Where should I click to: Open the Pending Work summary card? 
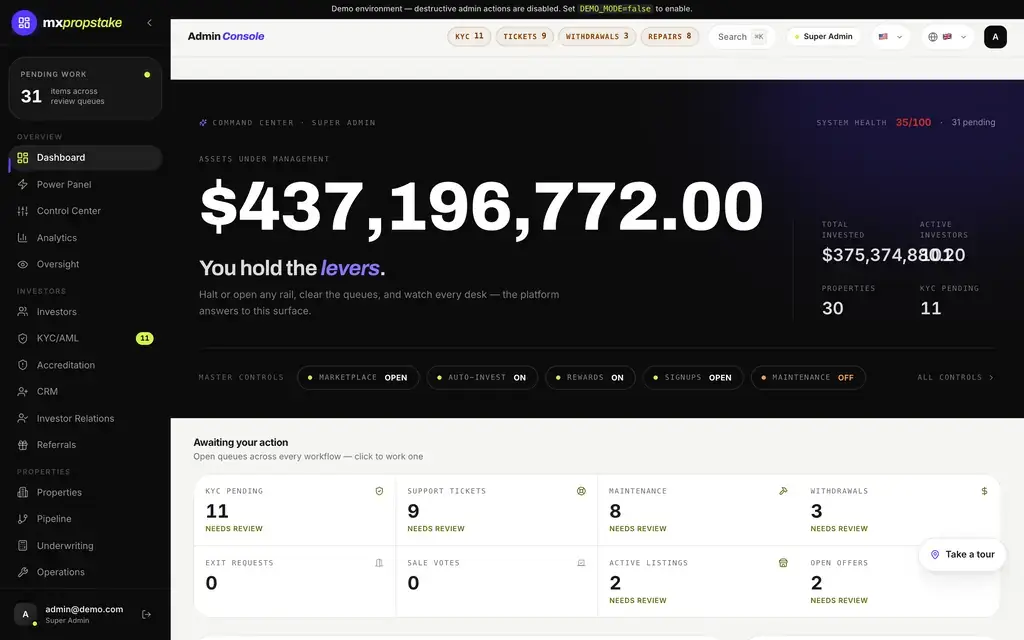pyautogui.click(x=85, y=88)
